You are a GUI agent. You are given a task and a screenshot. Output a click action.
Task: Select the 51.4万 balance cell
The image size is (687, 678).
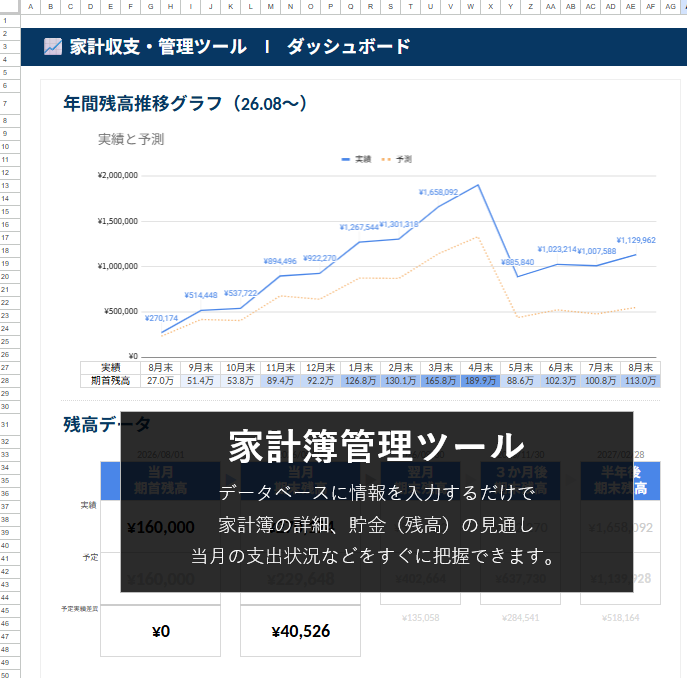point(201,381)
